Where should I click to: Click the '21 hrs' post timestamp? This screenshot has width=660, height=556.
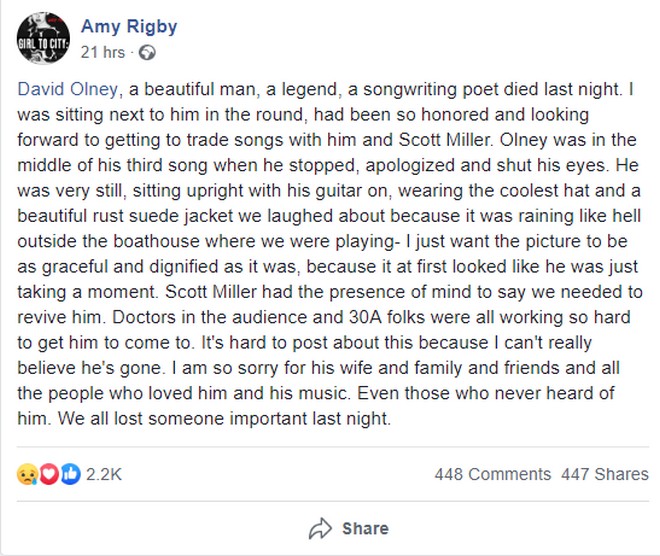(x=102, y=51)
